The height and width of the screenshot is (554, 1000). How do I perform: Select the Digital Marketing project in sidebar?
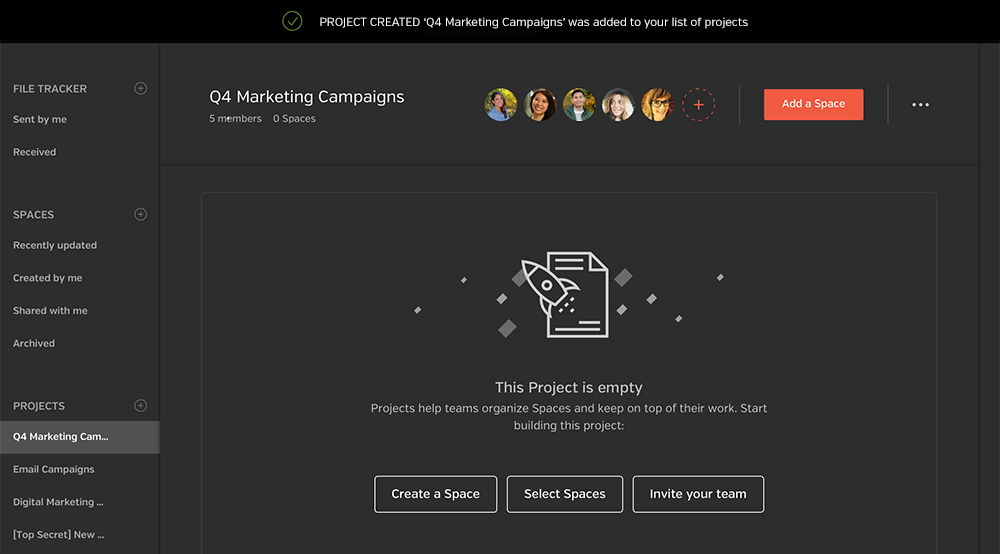[x=58, y=502]
